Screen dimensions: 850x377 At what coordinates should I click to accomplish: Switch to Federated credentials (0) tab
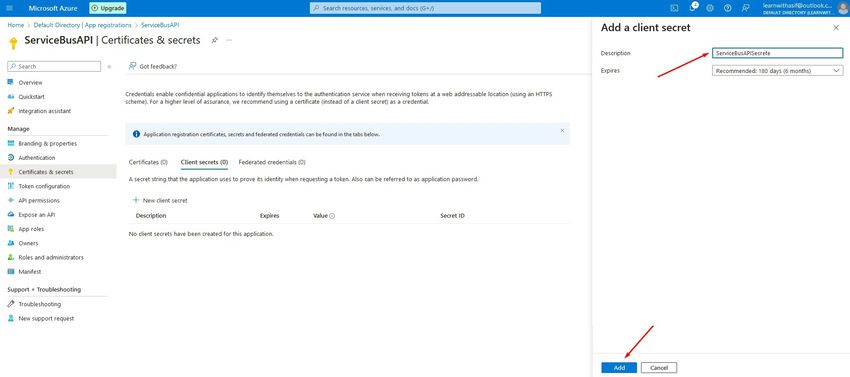pyautogui.click(x=272, y=162)
